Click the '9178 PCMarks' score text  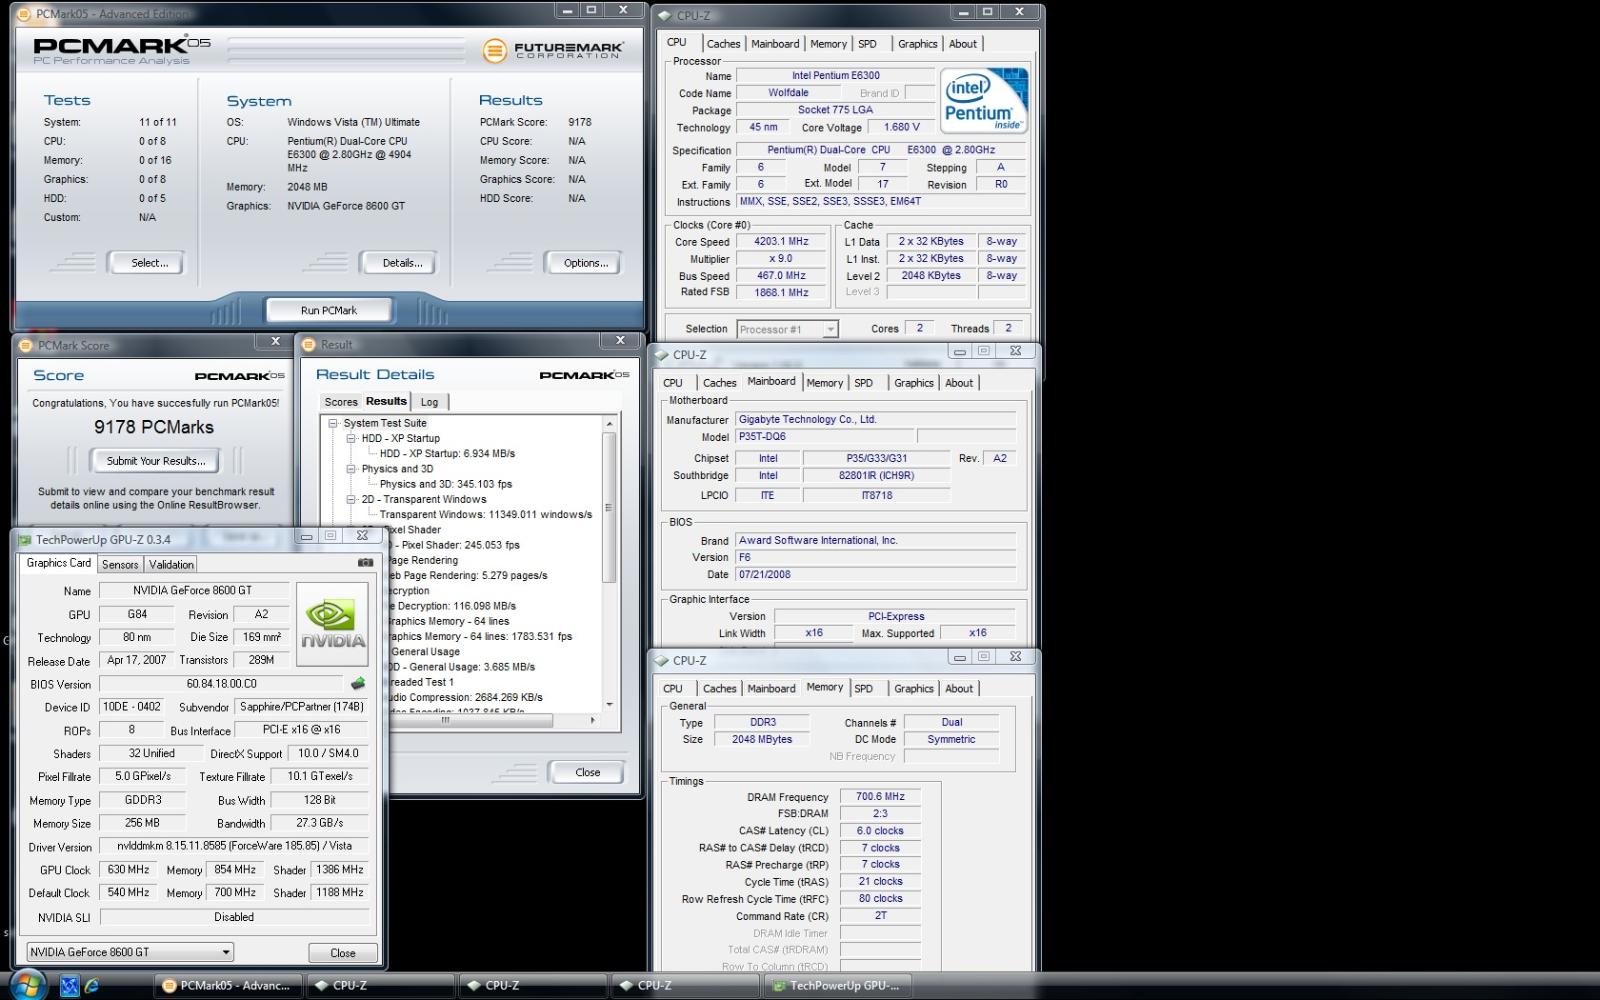coord(154,427)
